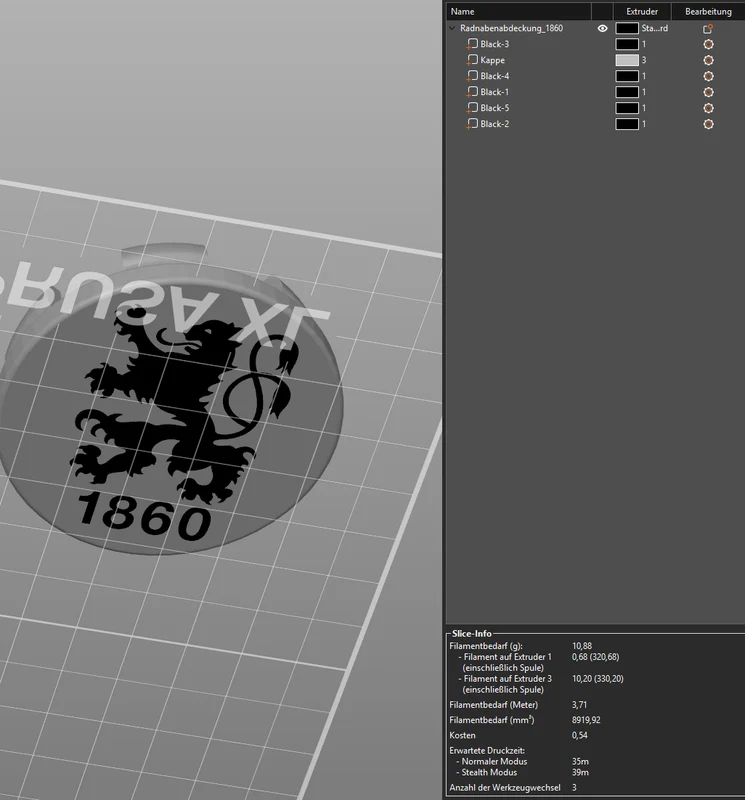The height and width of the screenshot is (800, 745).
Task: Click the total filament value 10,88
Action: click(x=582, y=646)
